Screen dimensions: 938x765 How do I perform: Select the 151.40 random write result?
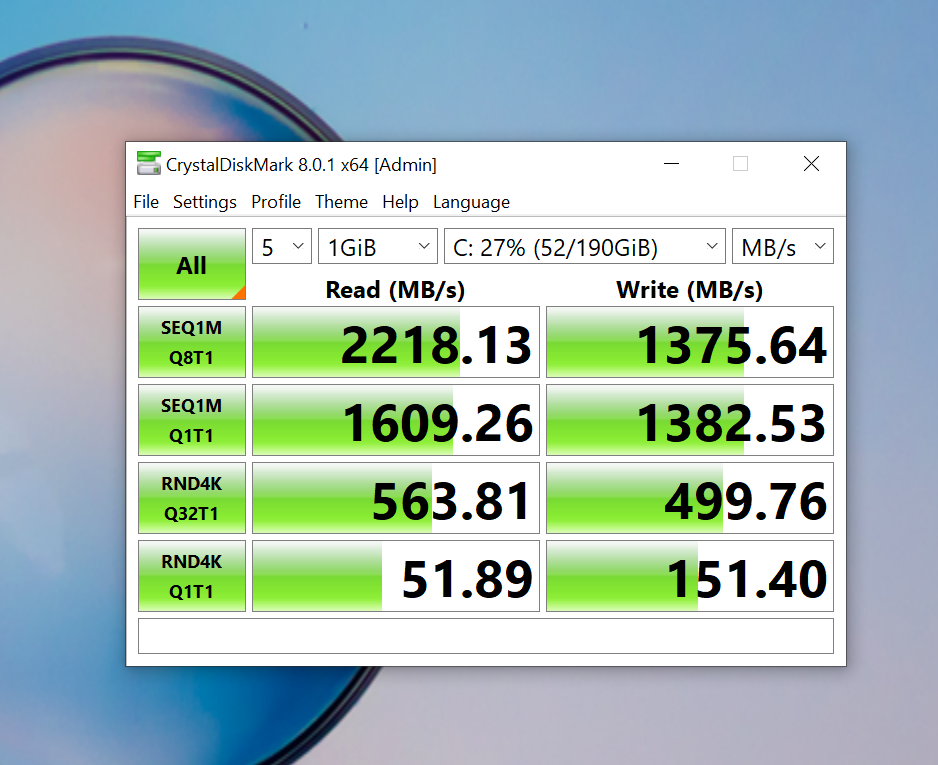tap(690, 576)
